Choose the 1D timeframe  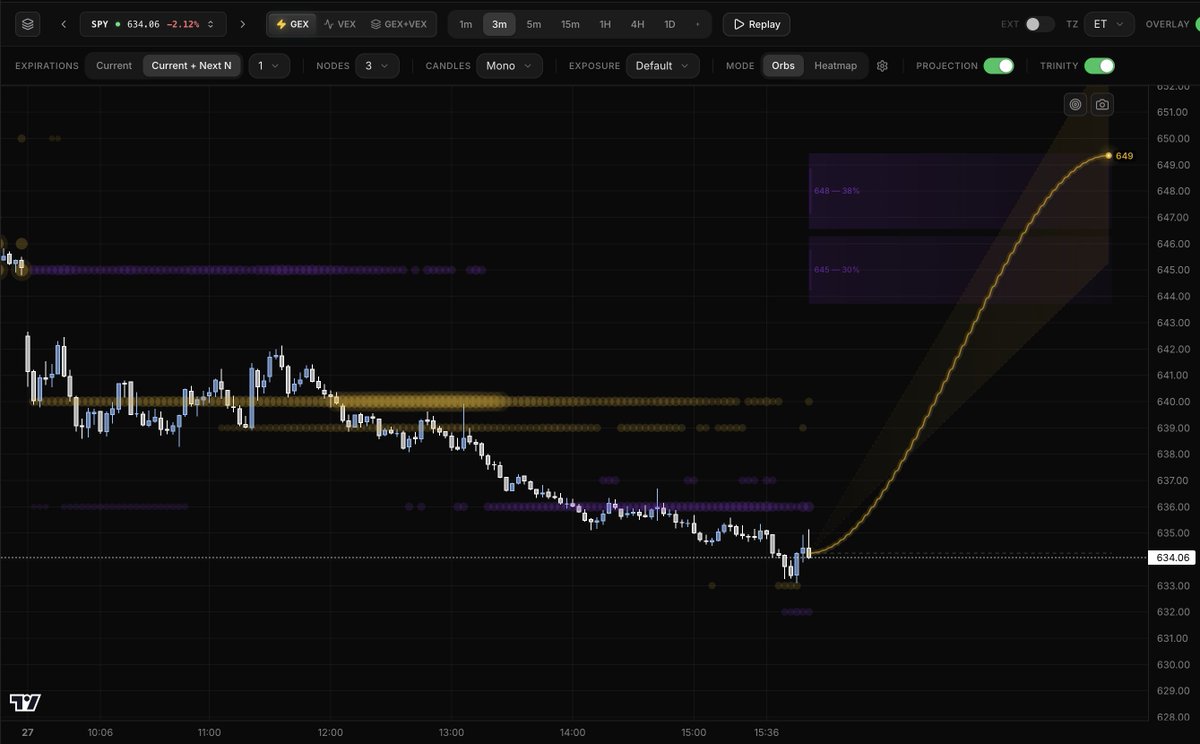670,24
